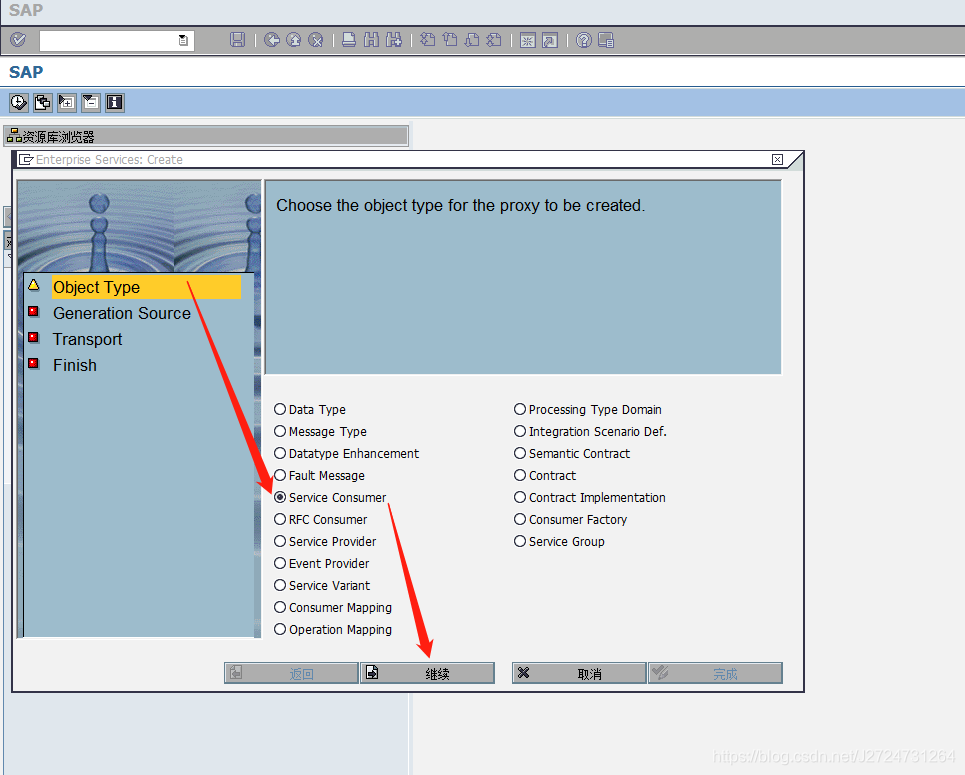Click the Expand subtree plus icon
The image size is (965, 775).
[x=66, y=102]
